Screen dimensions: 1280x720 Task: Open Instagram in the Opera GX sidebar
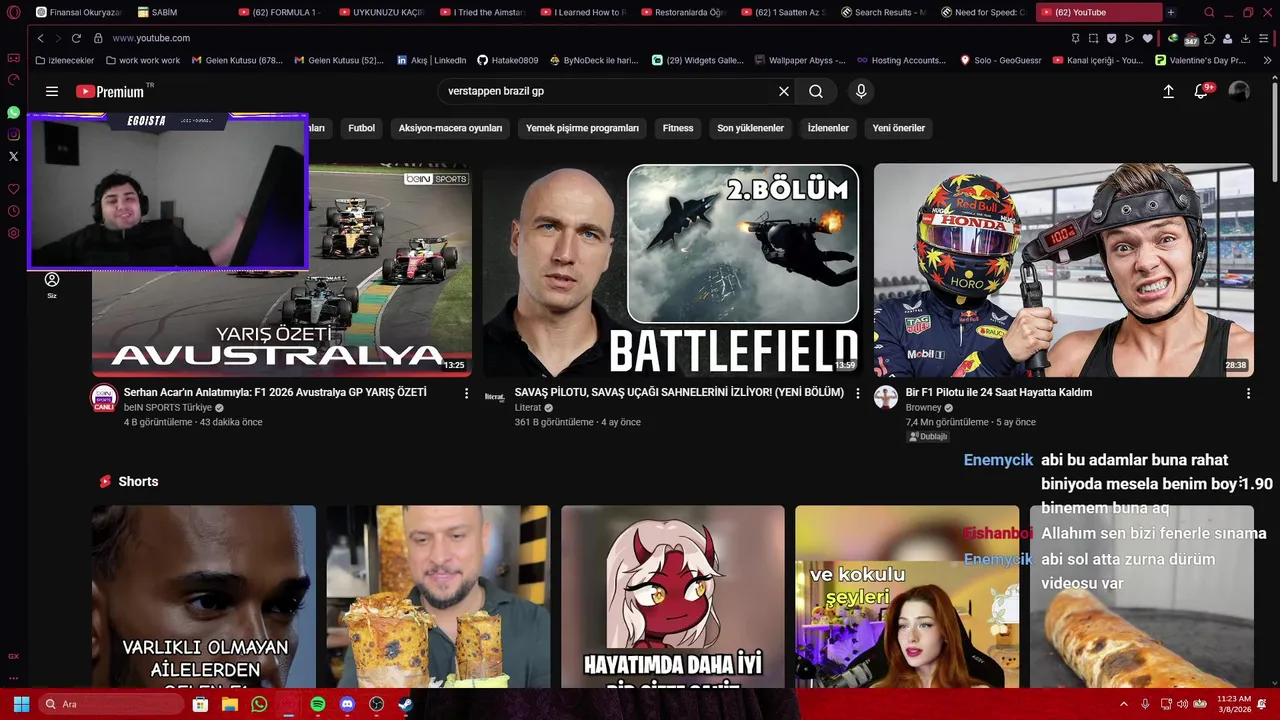point(13,134)
